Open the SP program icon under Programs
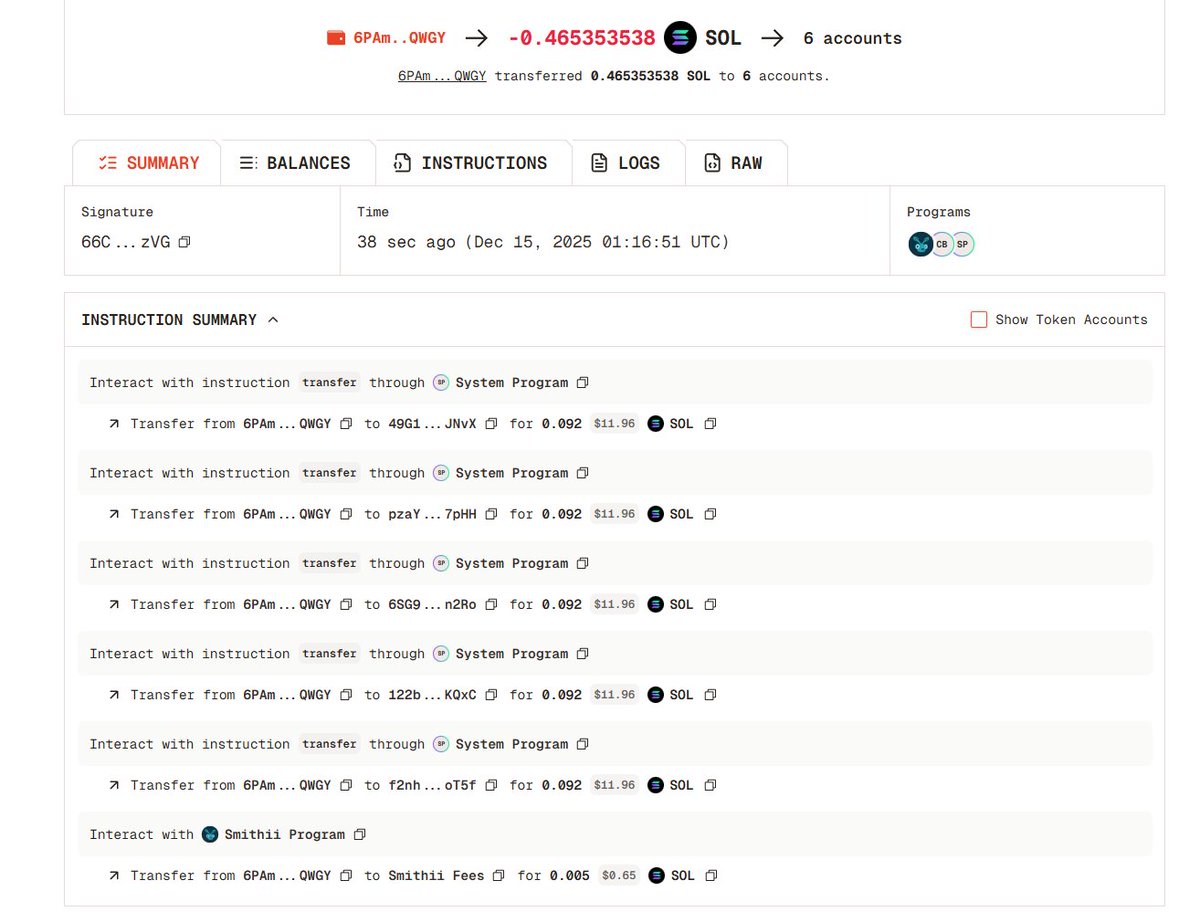Screen dimensions: 1200x912 [x=962, y=244]
